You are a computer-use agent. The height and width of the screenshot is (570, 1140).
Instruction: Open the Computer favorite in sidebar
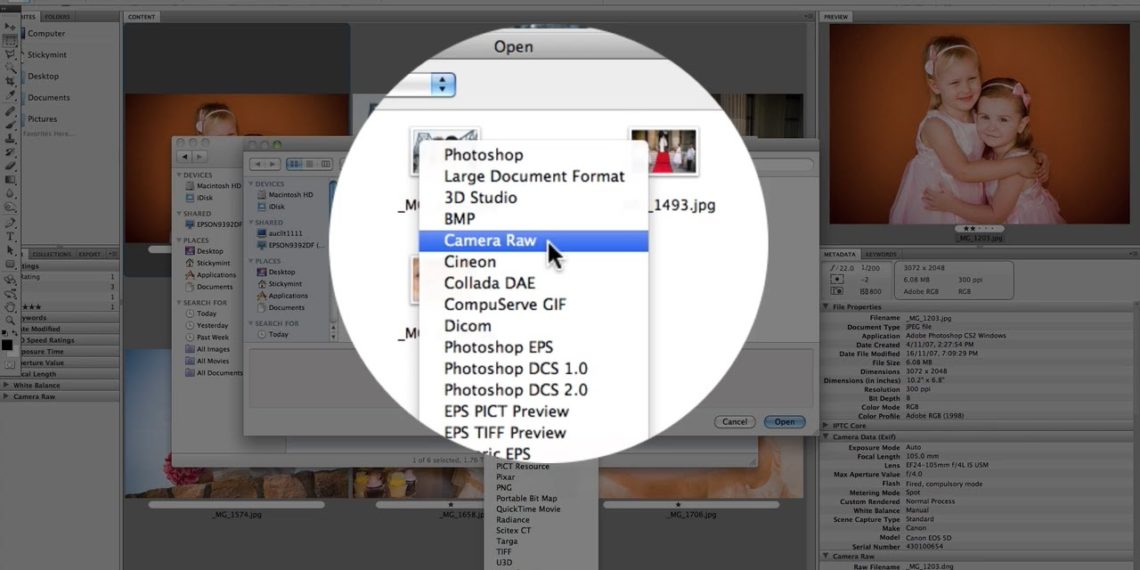46,34
